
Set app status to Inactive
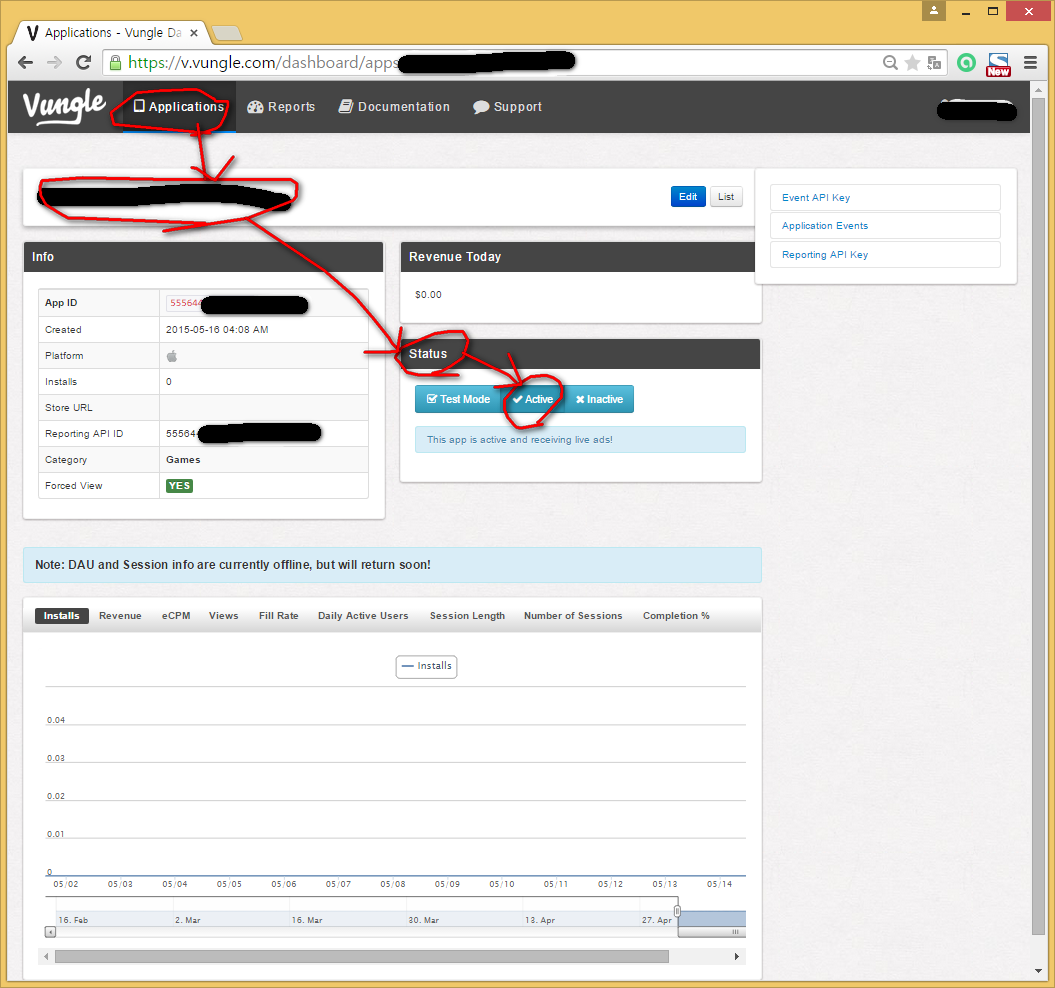[x=599, y=399]
